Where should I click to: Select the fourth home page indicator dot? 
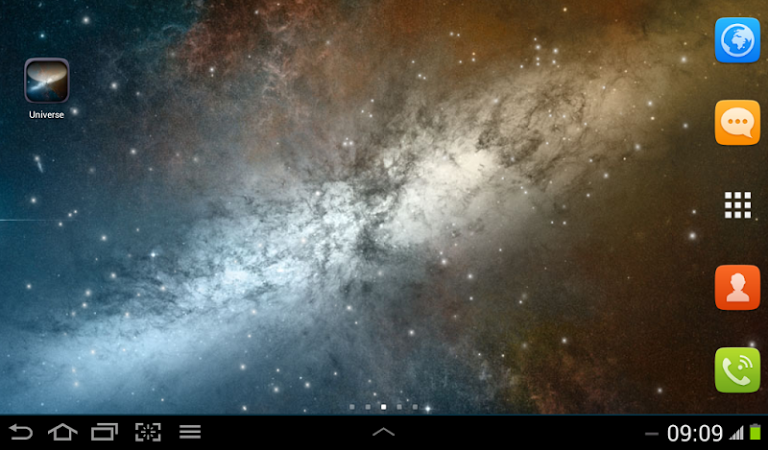click(x=399, y=407)
